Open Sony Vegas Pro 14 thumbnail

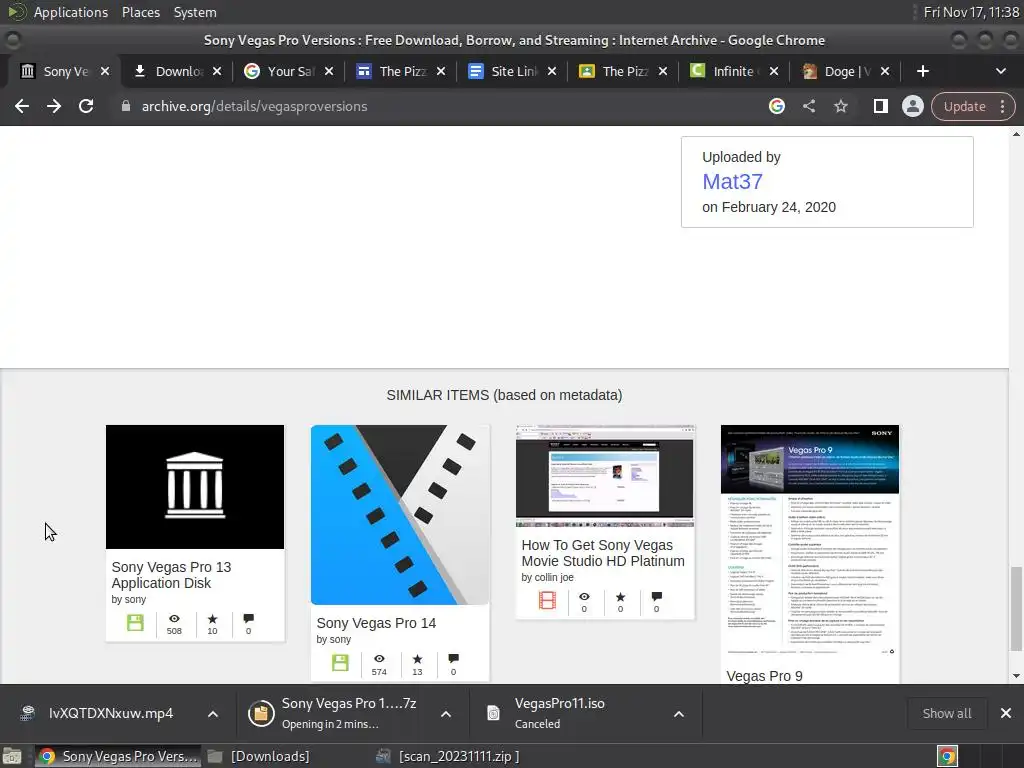pyautogui.click(x=400, y=515)
